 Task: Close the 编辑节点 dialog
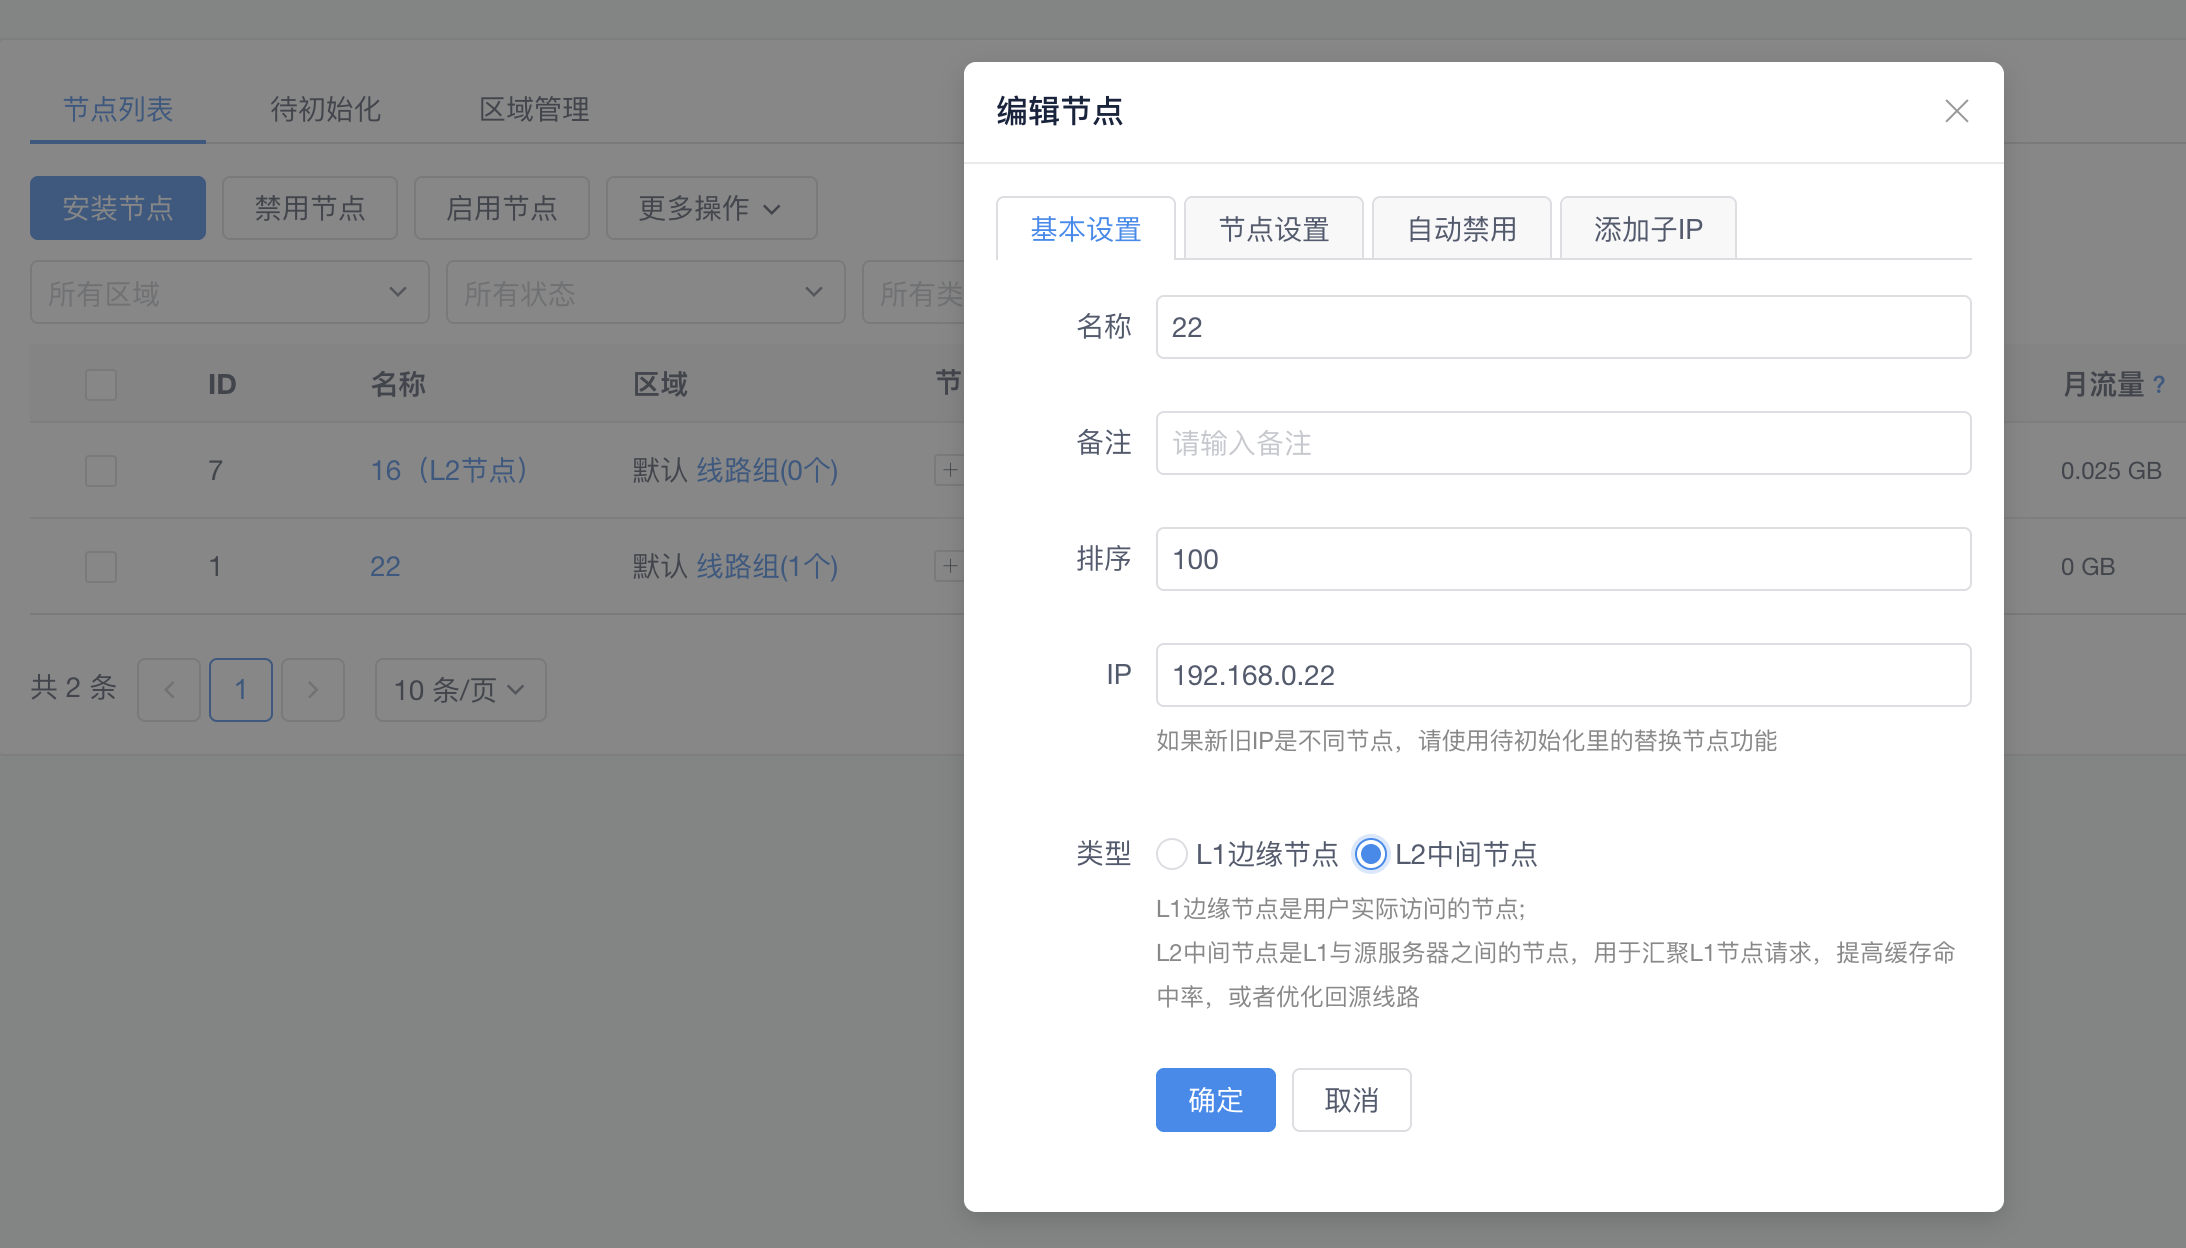[x=1956, y=111]
